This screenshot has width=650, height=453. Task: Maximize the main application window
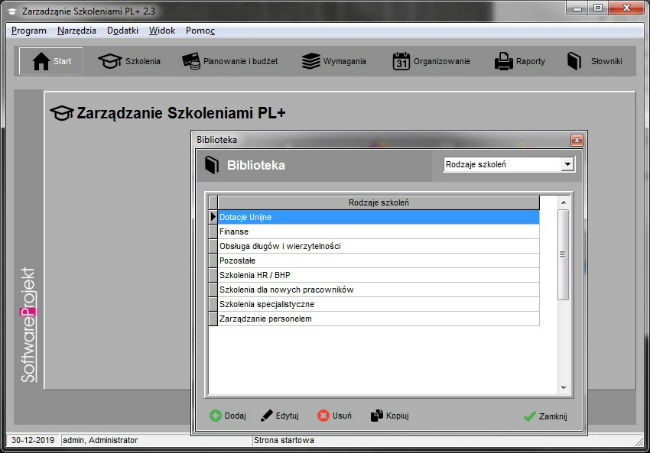coord(598,8)
